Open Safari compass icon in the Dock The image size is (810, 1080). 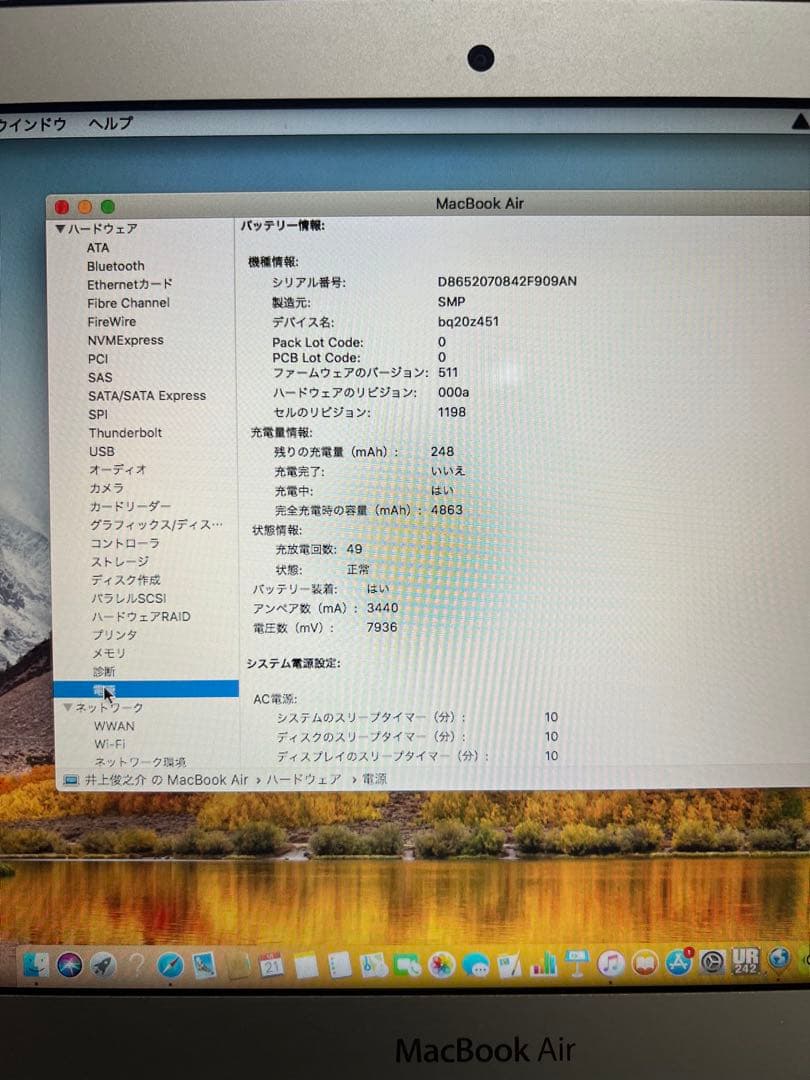point(170,966)
